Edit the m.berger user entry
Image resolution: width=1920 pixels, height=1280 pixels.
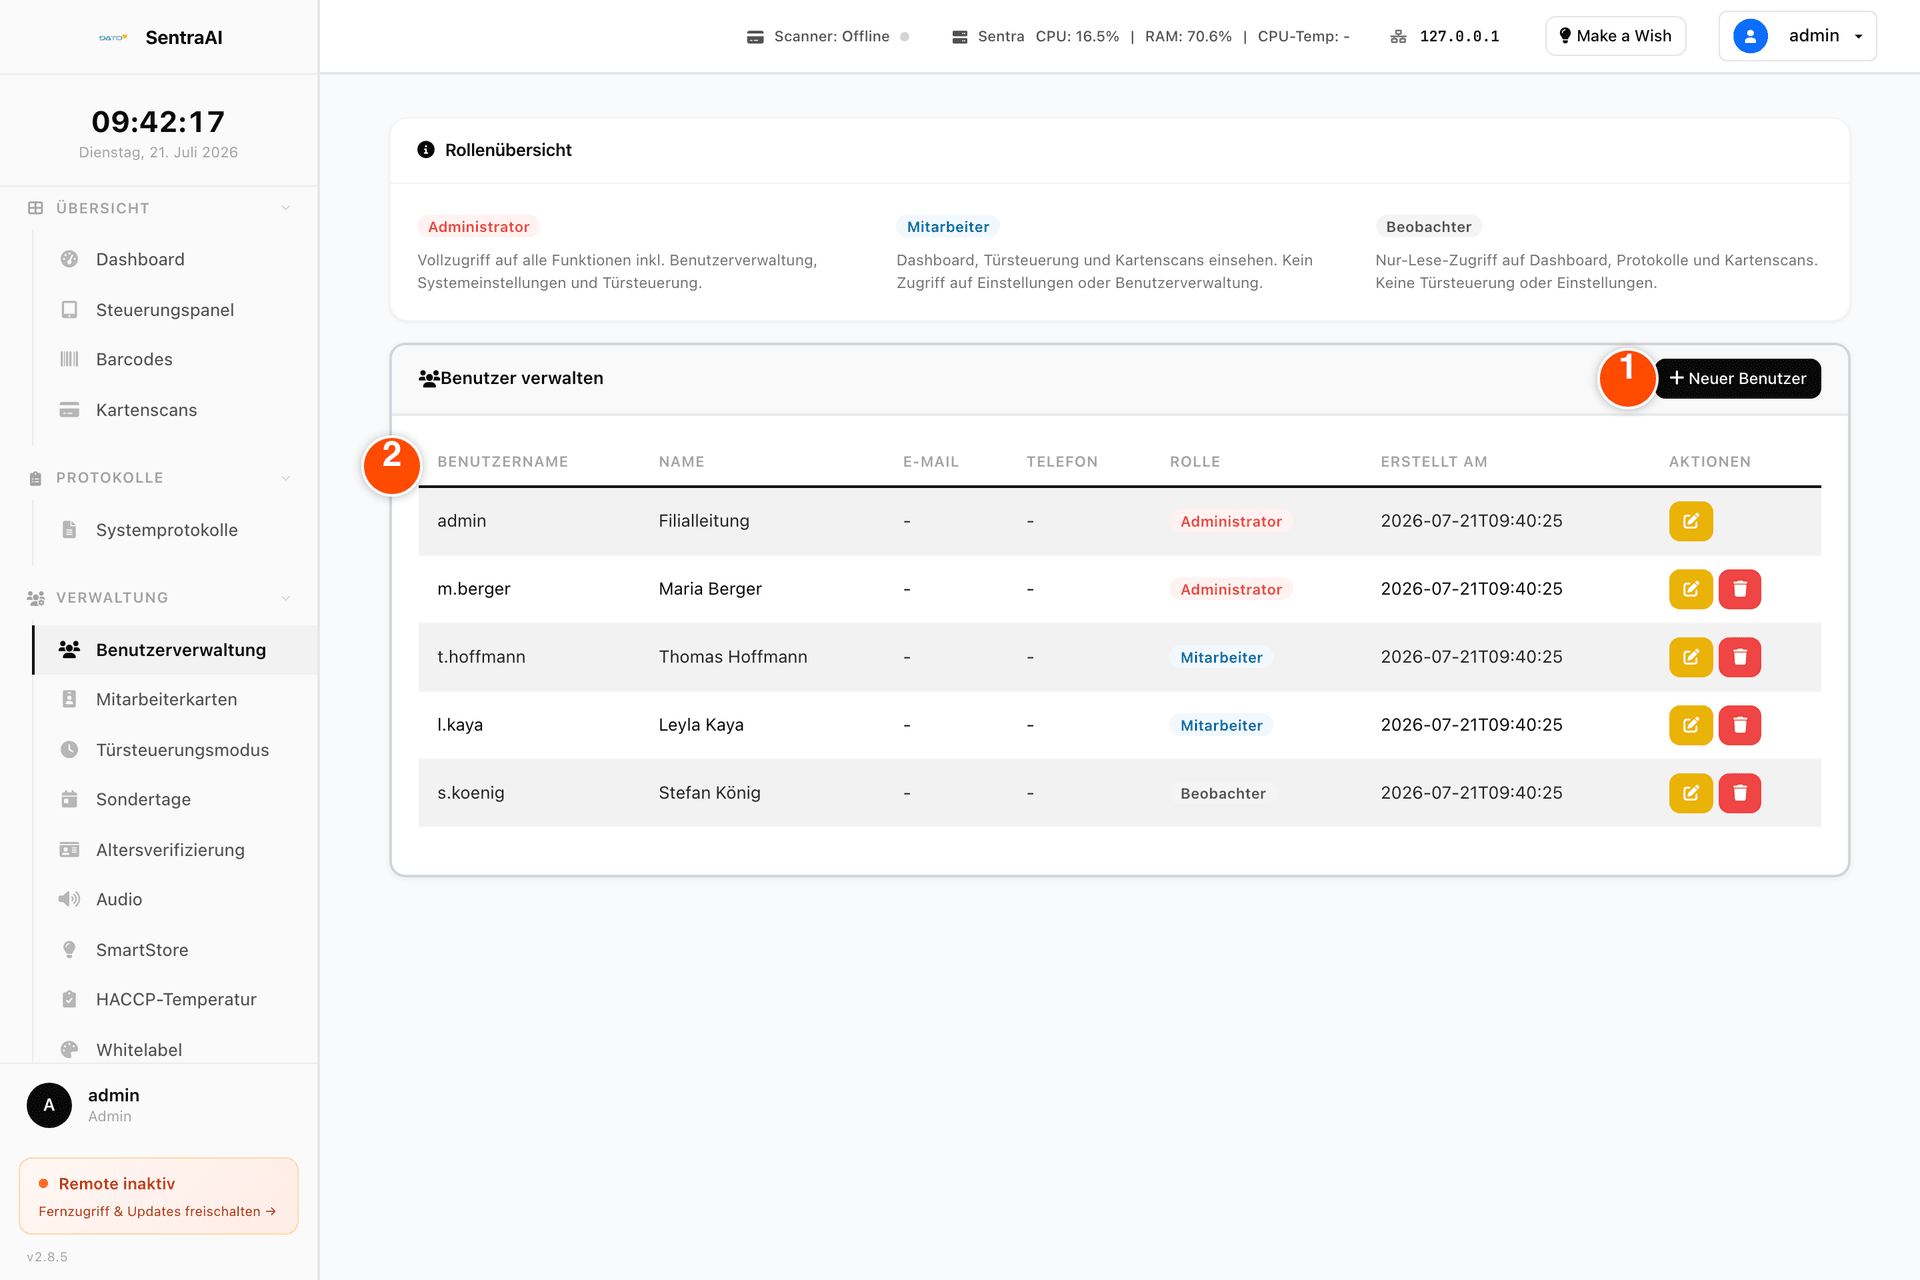pos(1690,589)
